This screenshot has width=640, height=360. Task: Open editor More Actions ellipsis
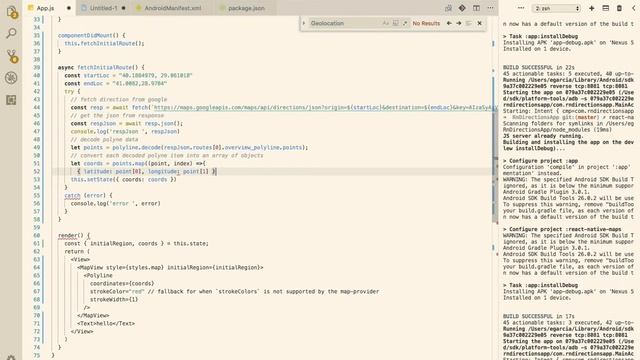pos(490,8)
